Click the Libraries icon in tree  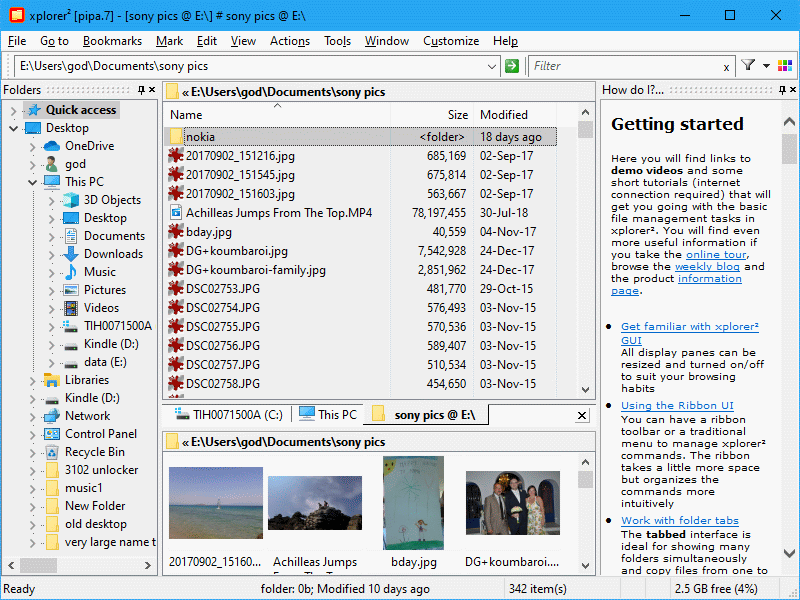(x=52, y=380)
